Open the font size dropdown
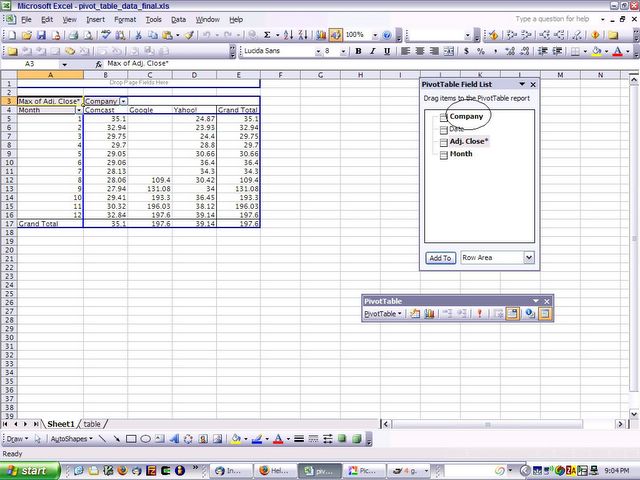 pyautogui.click(x=343, y=51)
